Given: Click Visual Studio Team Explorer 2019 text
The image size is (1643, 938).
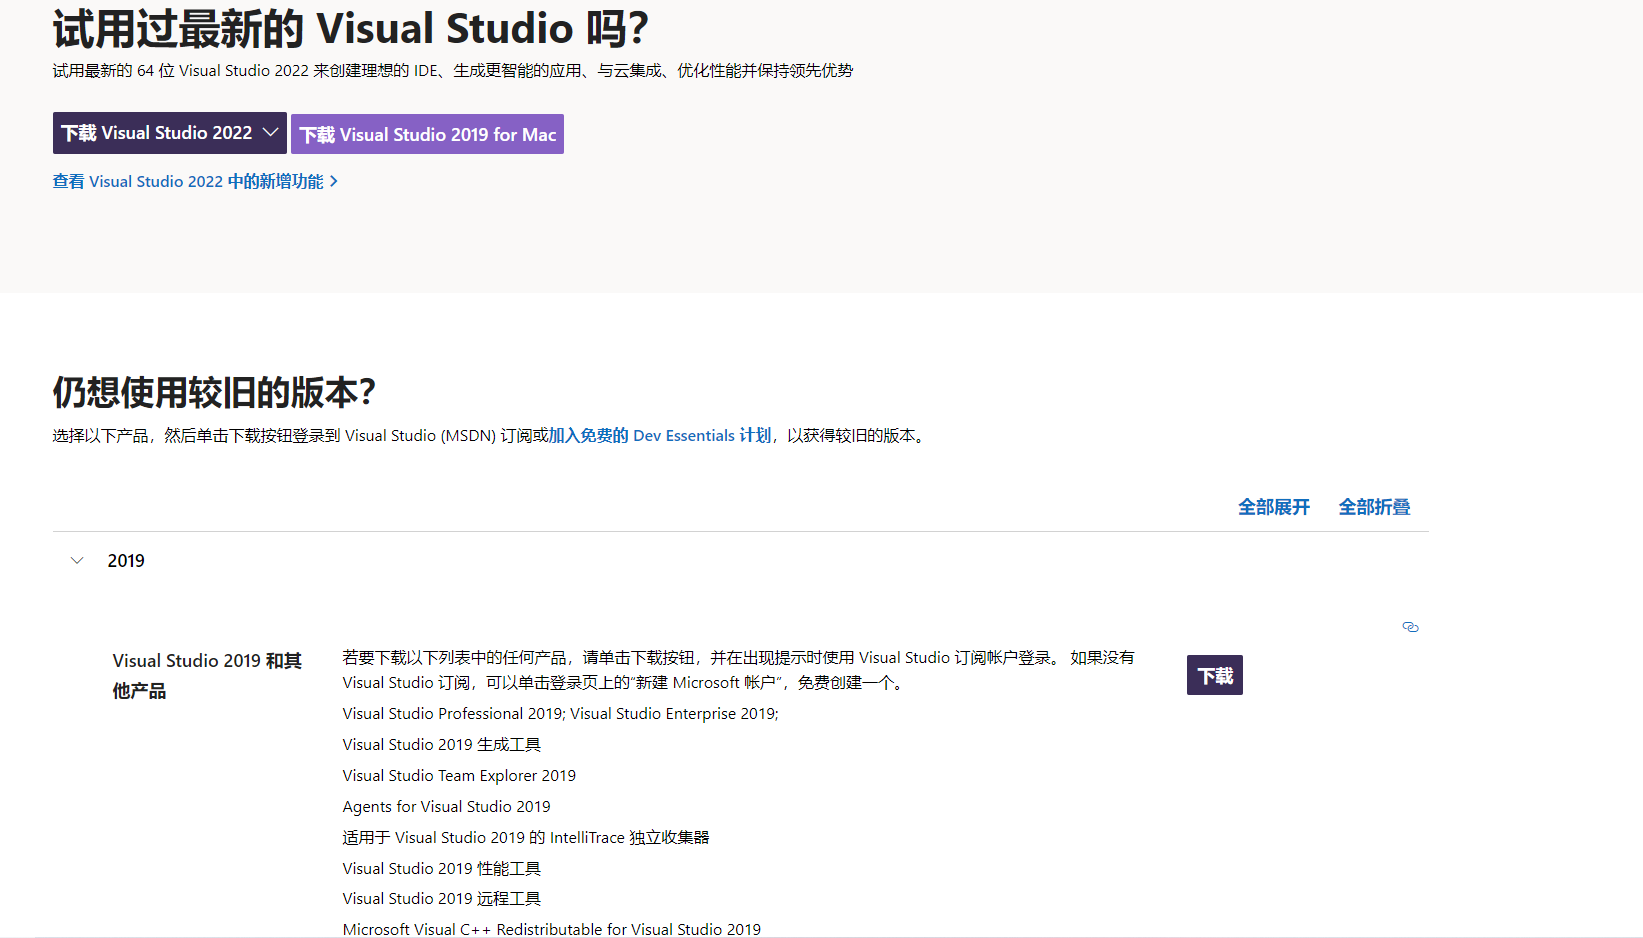Looking at the screenshot, I should click(x=459, y=776).
